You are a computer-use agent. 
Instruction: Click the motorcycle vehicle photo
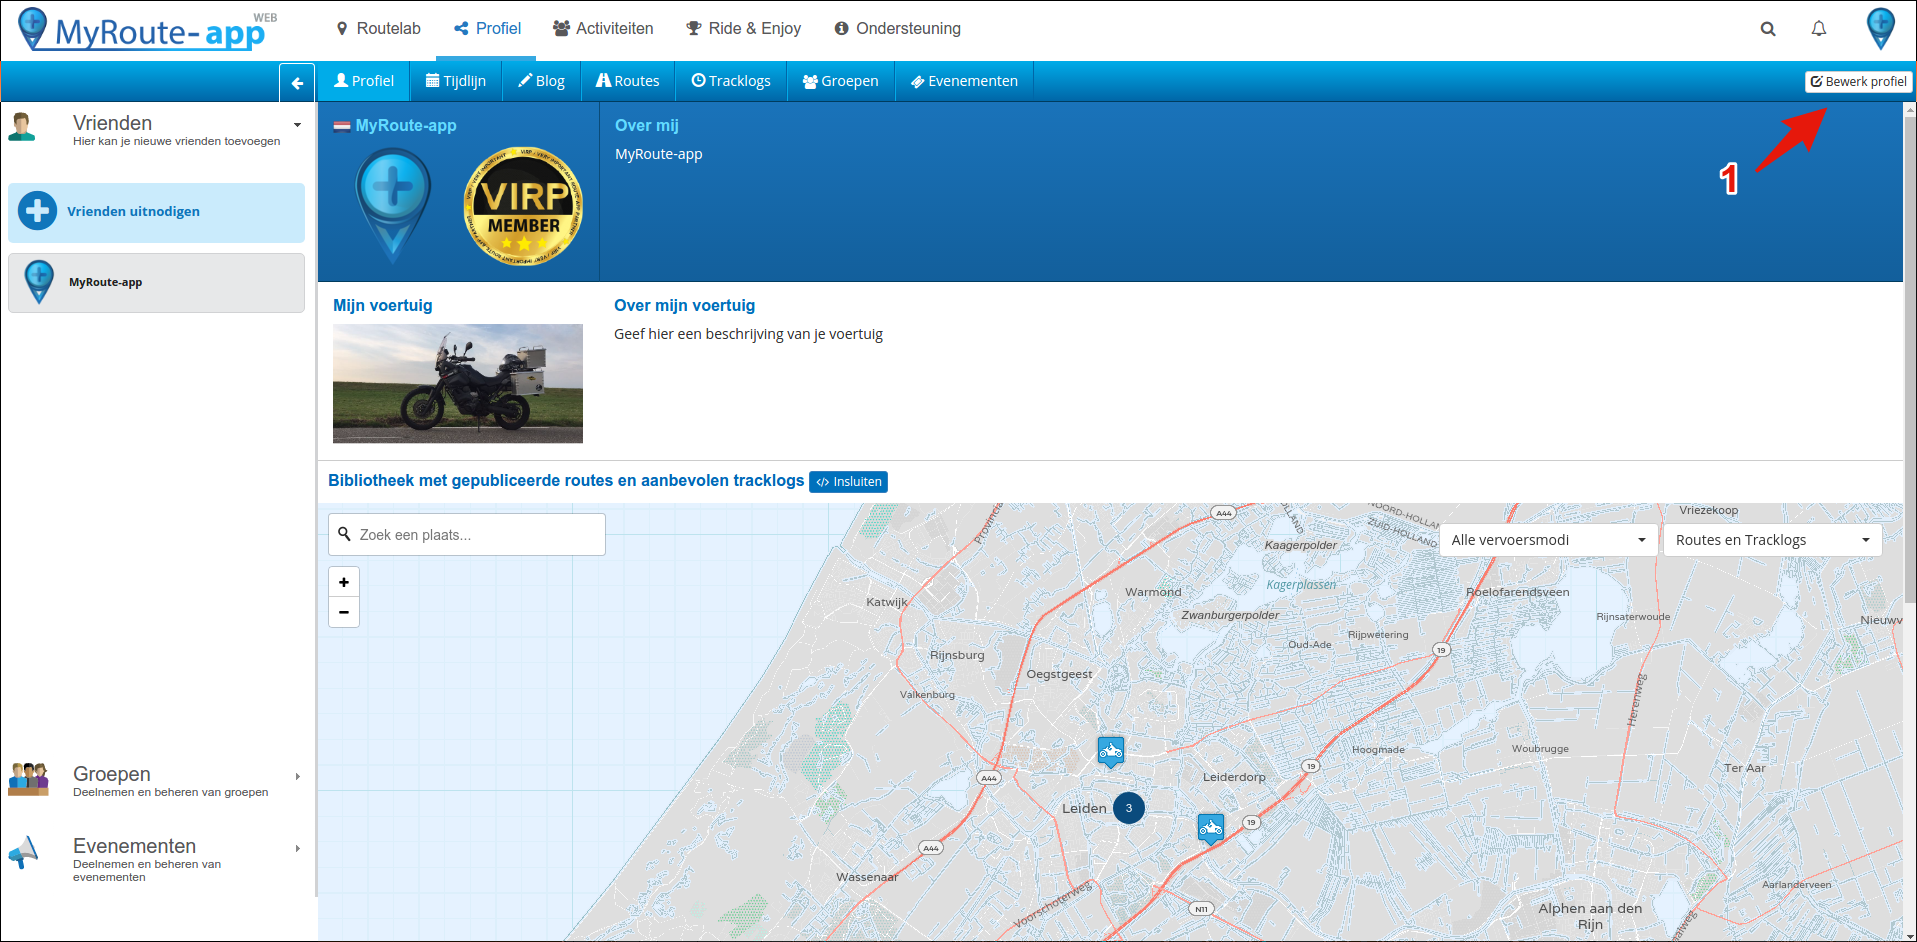pyautogui.click(x=458, y=384)
